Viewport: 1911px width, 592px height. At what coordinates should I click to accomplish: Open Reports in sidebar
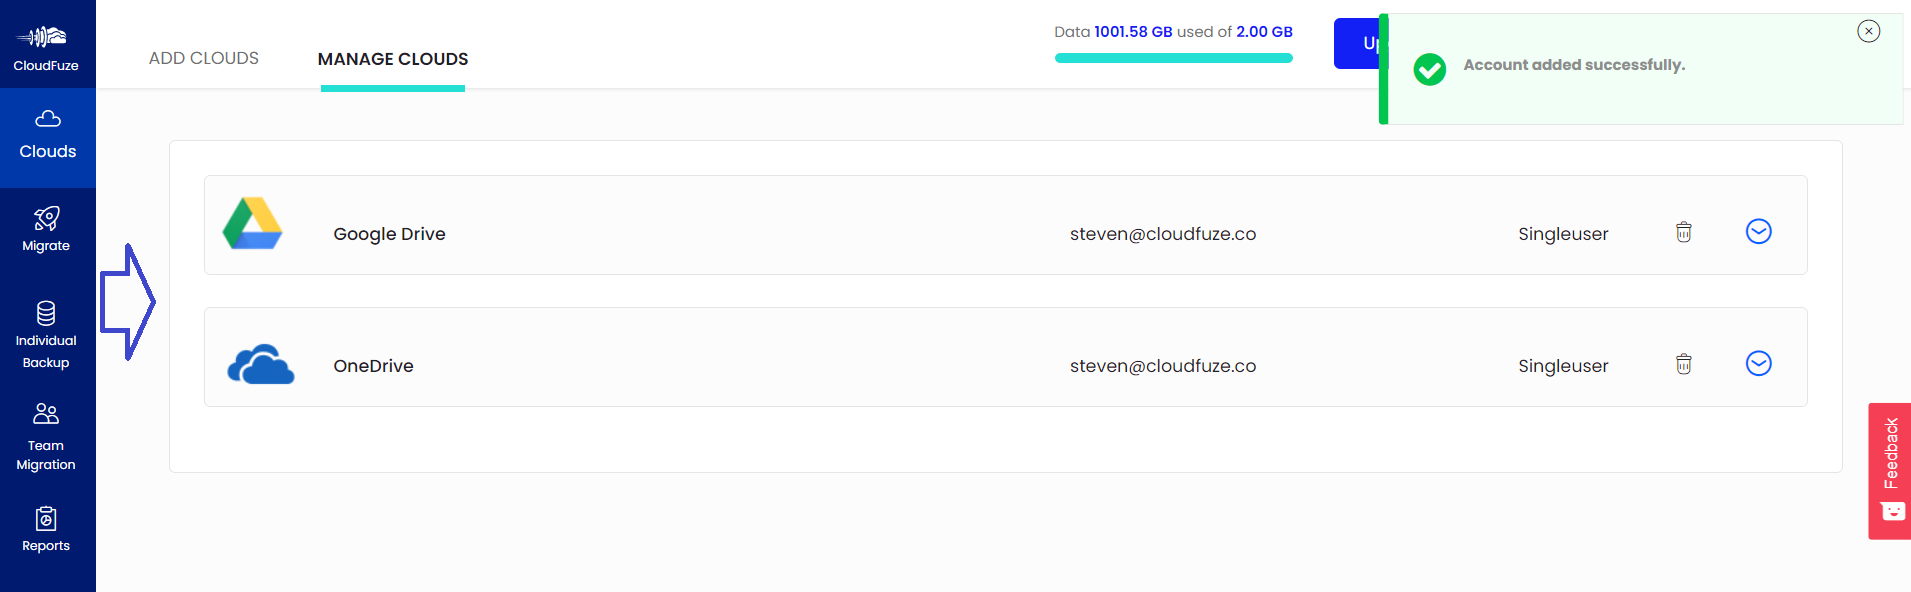click(46, 530)
